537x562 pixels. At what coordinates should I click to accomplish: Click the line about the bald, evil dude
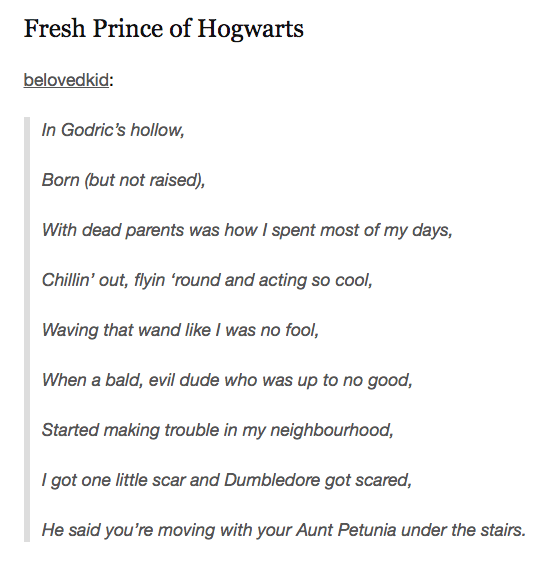coord(227,380)
